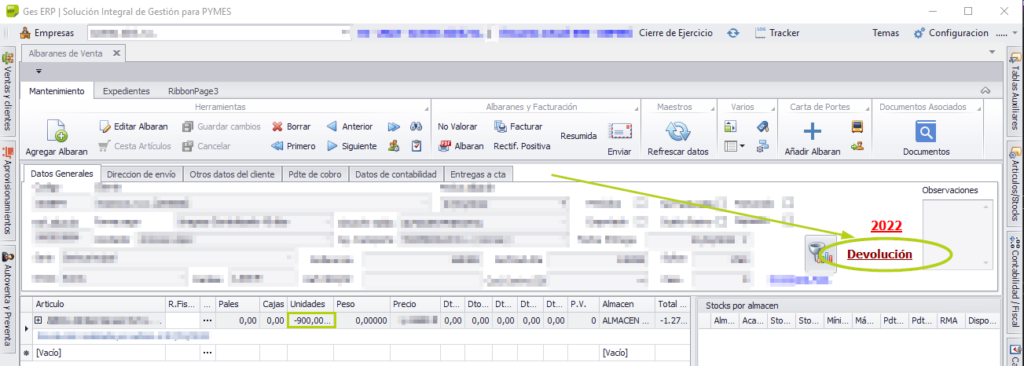Image resolution: width=1024 pixels, height=366 pixels.
Task: Collapse the ribbon with chevron
Action: [x=985, y=91]
